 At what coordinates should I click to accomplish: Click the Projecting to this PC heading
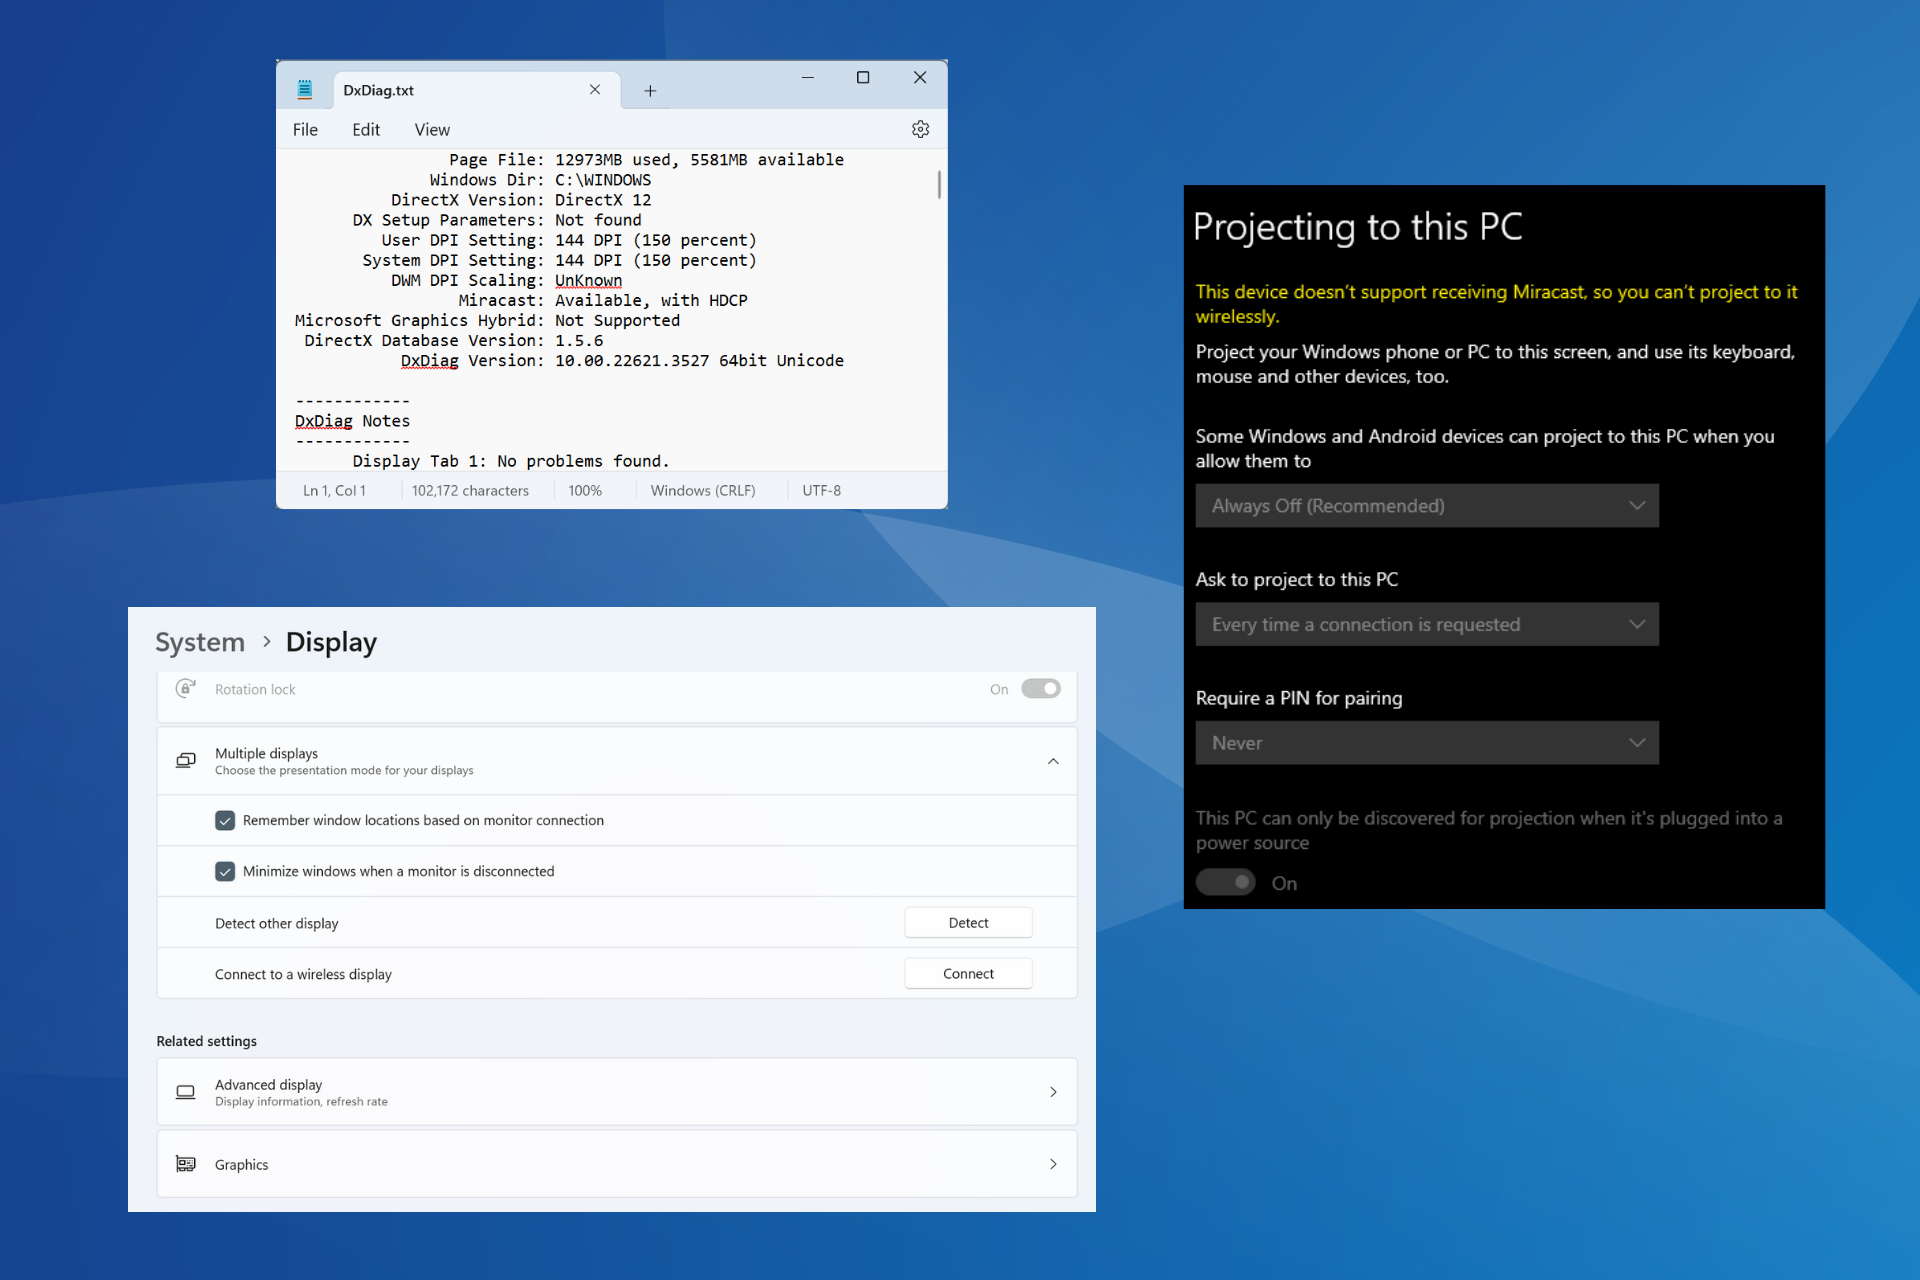point(1357,227)
